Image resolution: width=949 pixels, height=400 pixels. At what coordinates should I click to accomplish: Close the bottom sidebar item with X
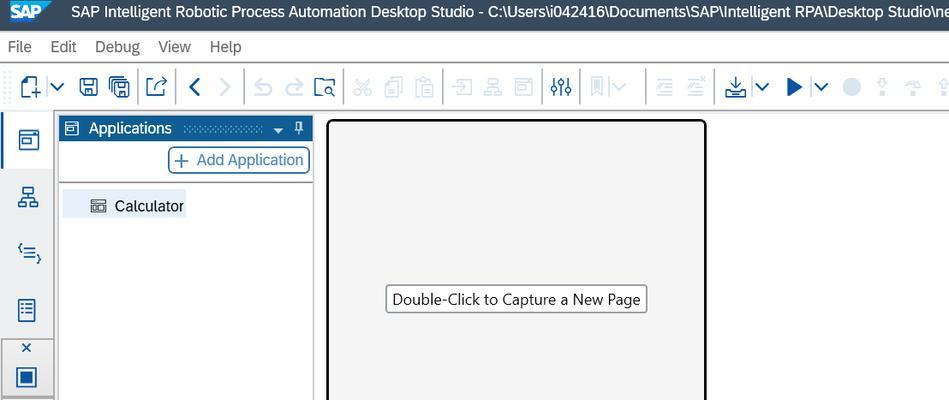pos(26,347)
